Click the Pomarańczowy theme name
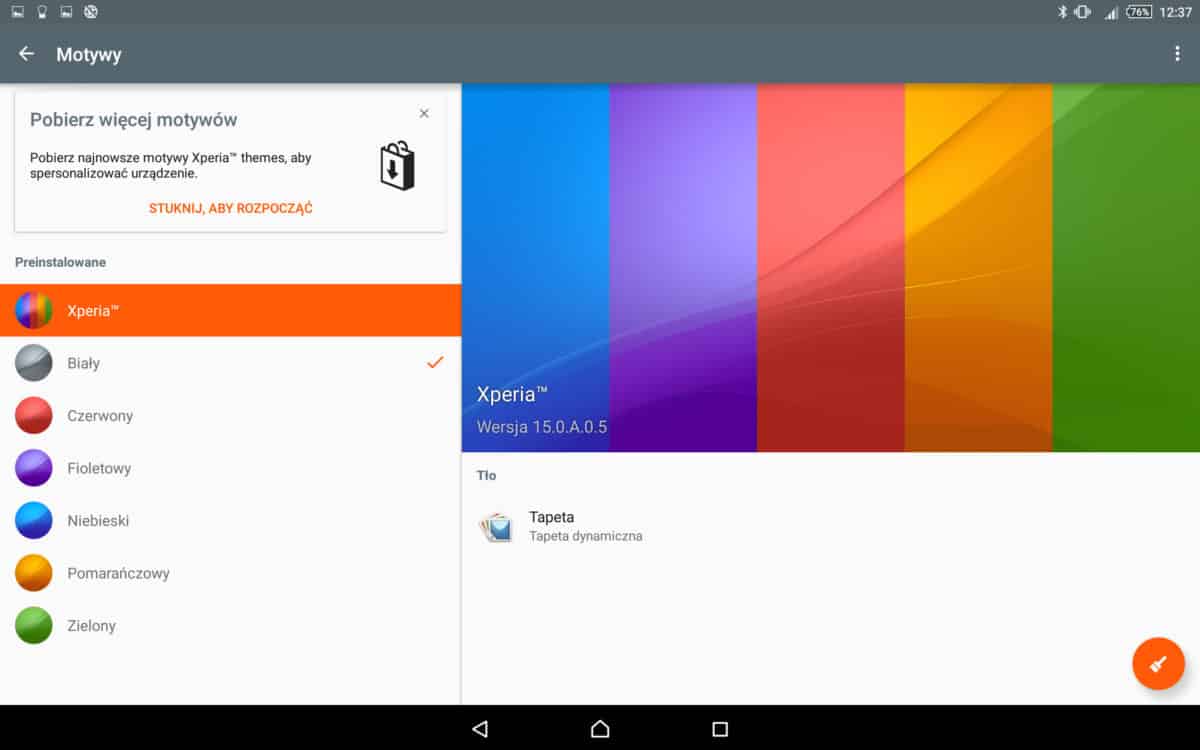1200x750 pixels. tap(118, 573)
